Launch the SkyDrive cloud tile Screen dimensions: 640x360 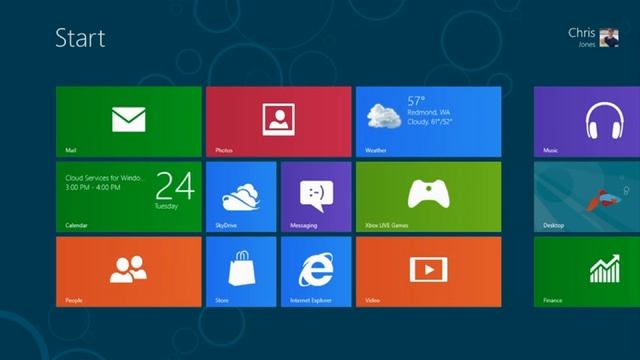click(241, 197)
